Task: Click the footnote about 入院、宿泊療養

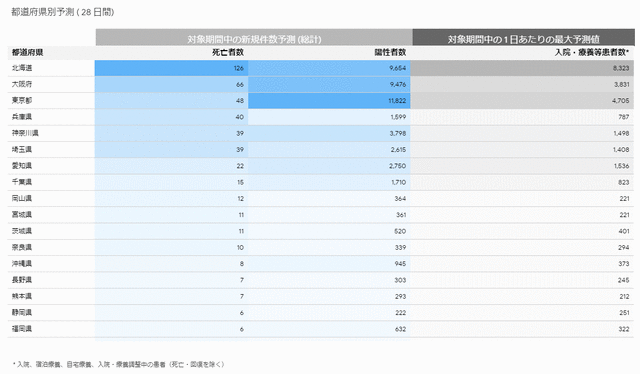Action: 118,364
